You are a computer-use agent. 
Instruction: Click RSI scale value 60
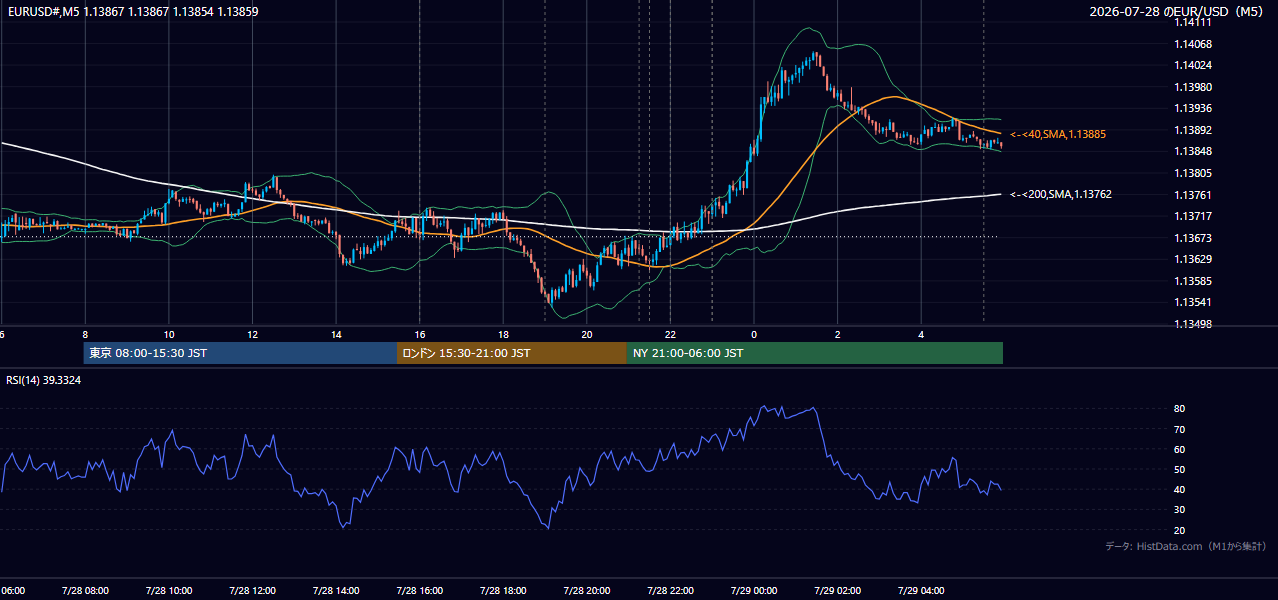1180,449
